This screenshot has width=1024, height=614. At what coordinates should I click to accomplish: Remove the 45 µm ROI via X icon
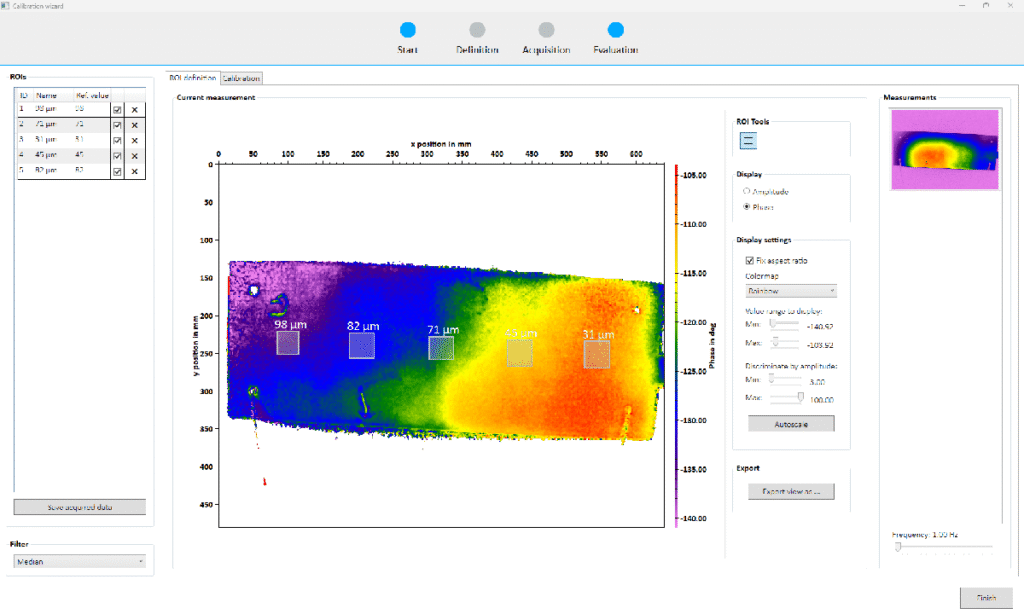tap(134, 155)
